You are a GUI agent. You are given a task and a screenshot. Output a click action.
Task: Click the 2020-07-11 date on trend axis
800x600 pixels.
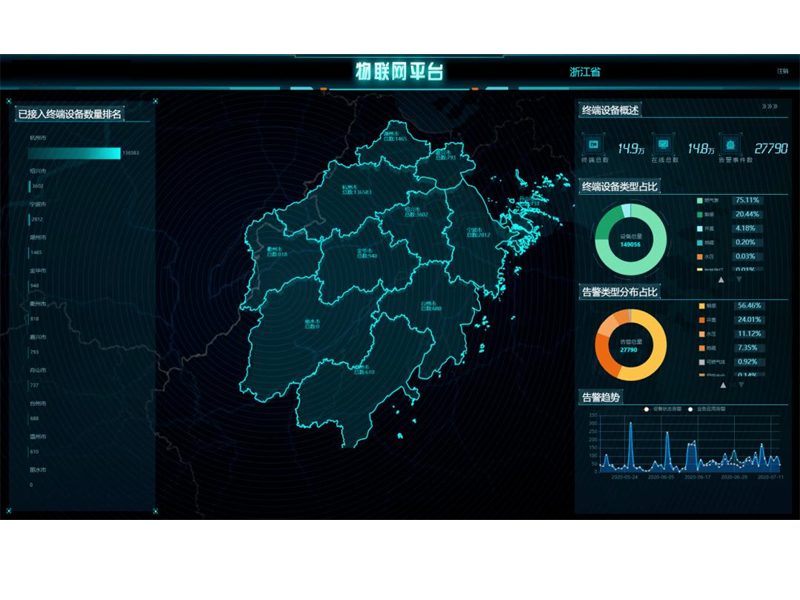point(770,478)
